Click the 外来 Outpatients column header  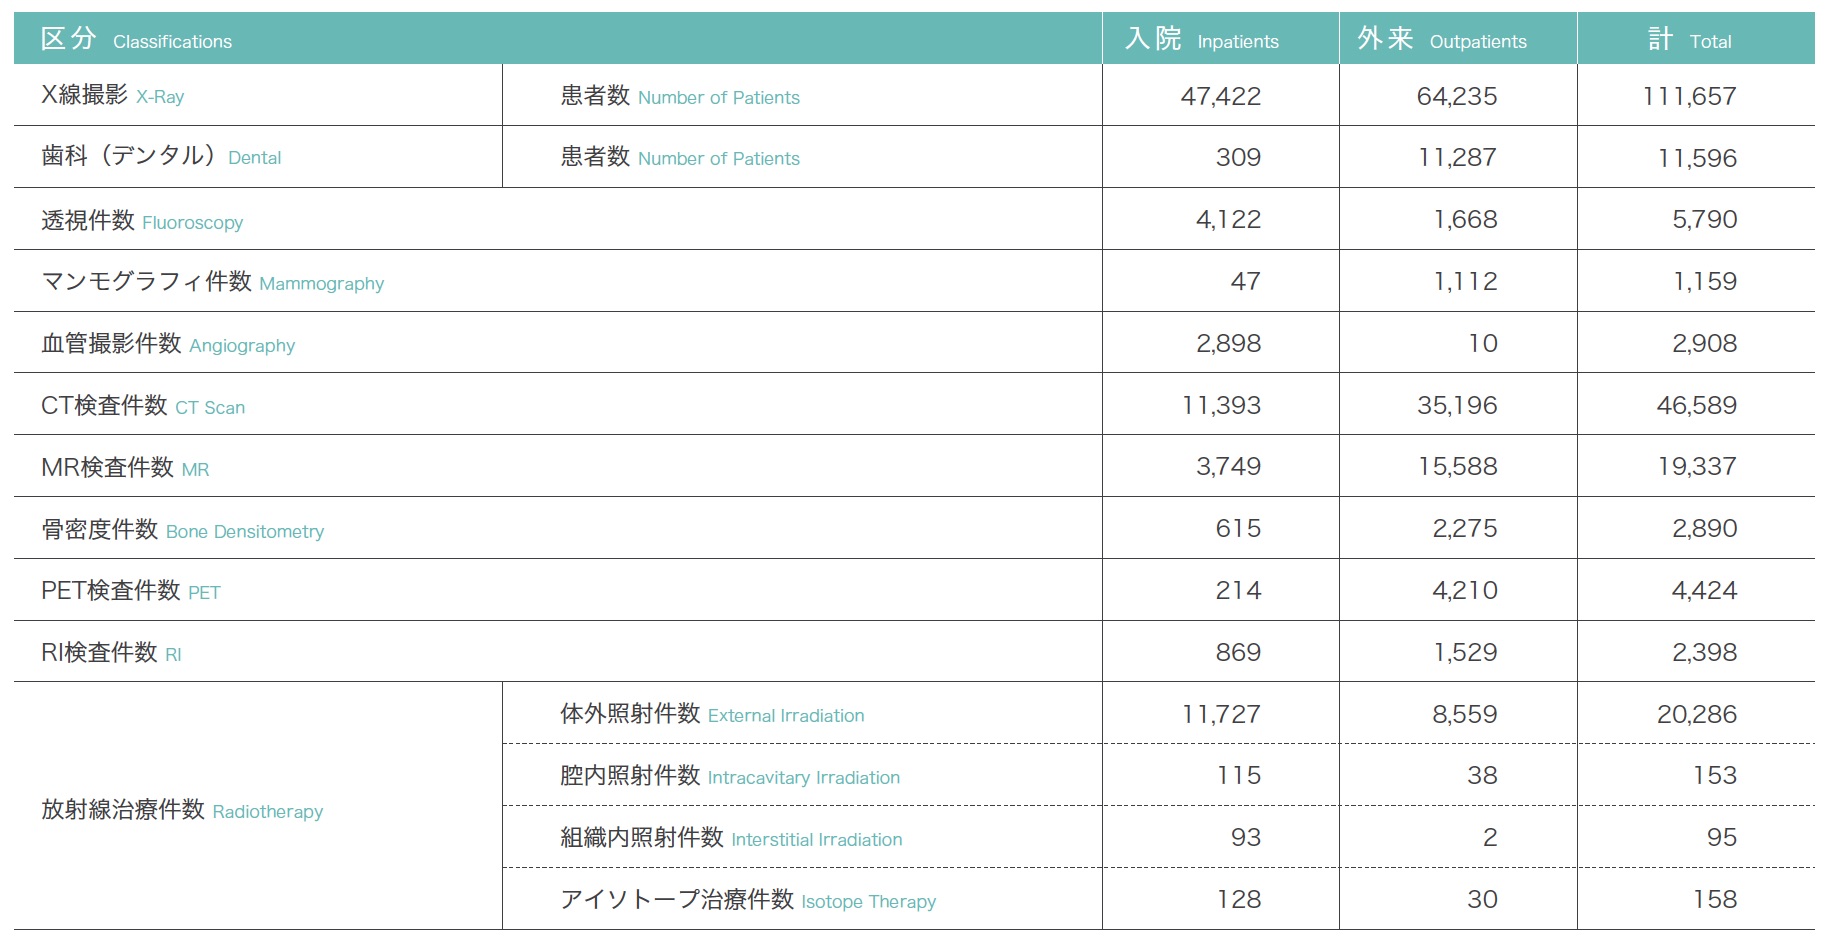pos(1458,39)
